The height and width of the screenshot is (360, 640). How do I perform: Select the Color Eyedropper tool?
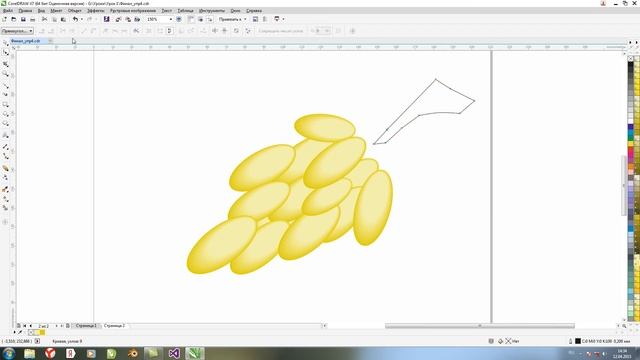tap(5, 189)
